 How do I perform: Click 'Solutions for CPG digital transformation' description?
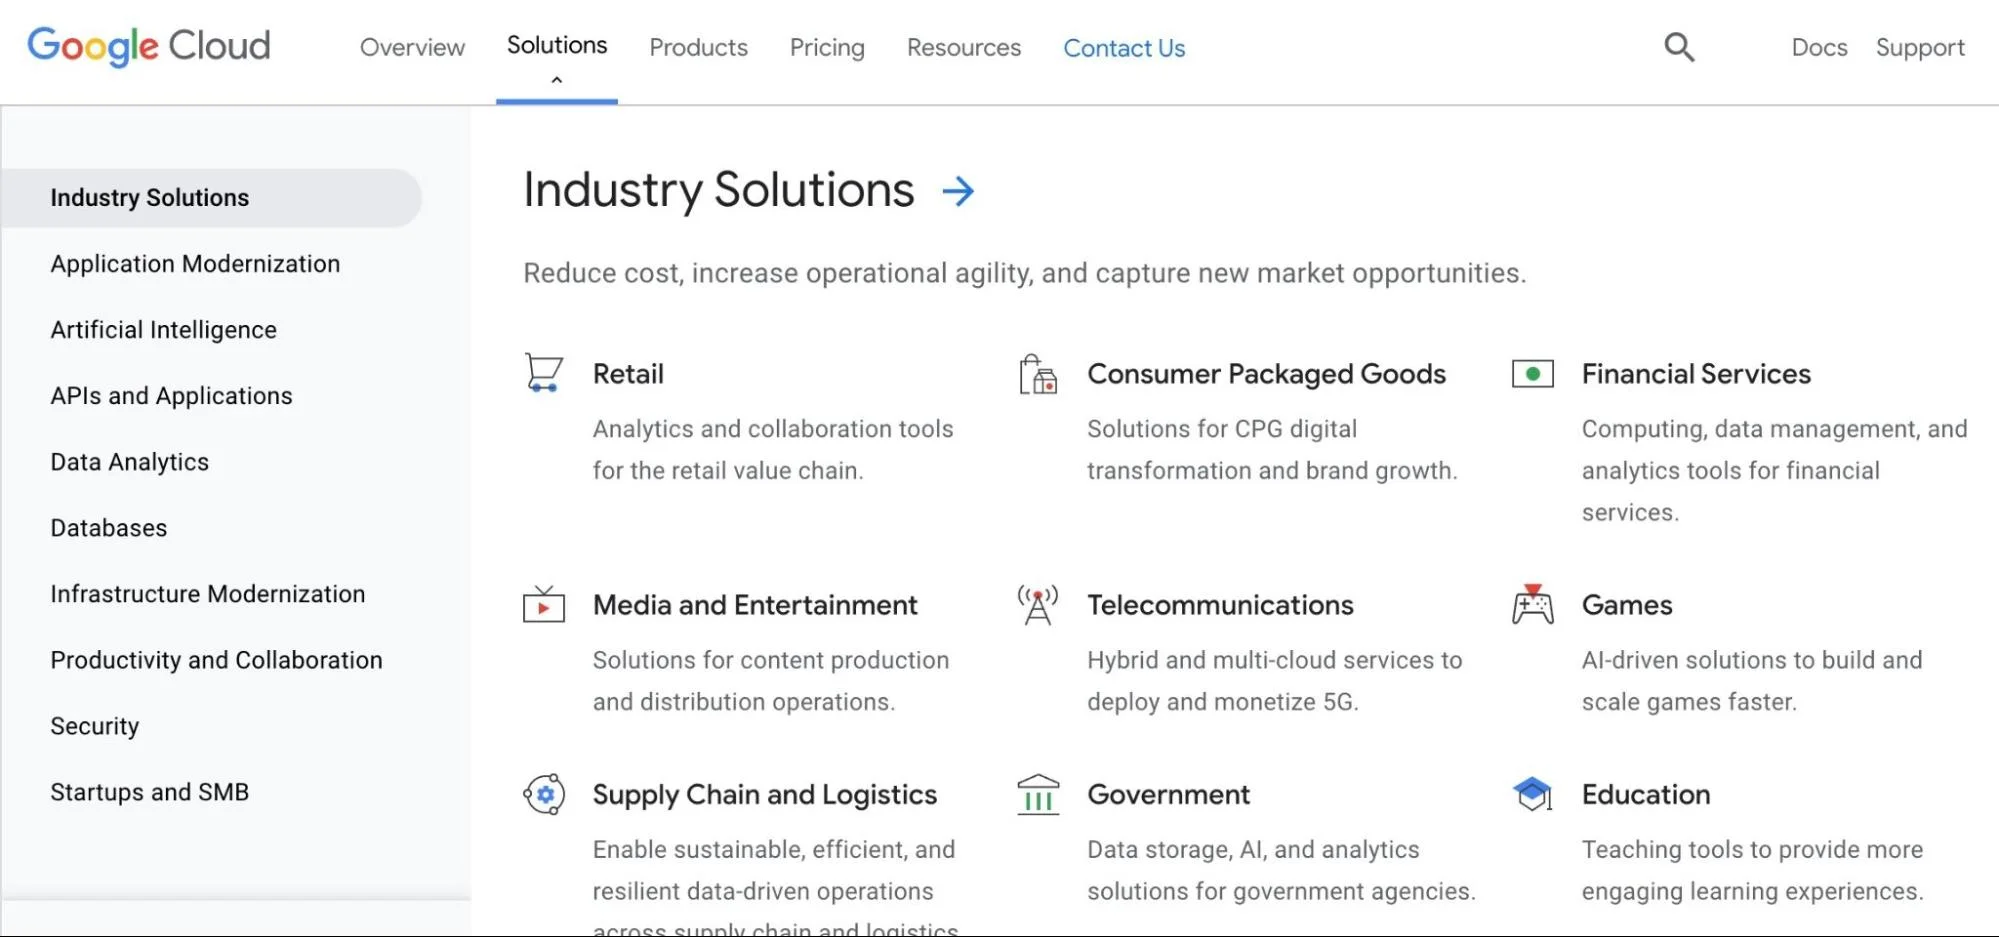click(x=1272, y=450)
